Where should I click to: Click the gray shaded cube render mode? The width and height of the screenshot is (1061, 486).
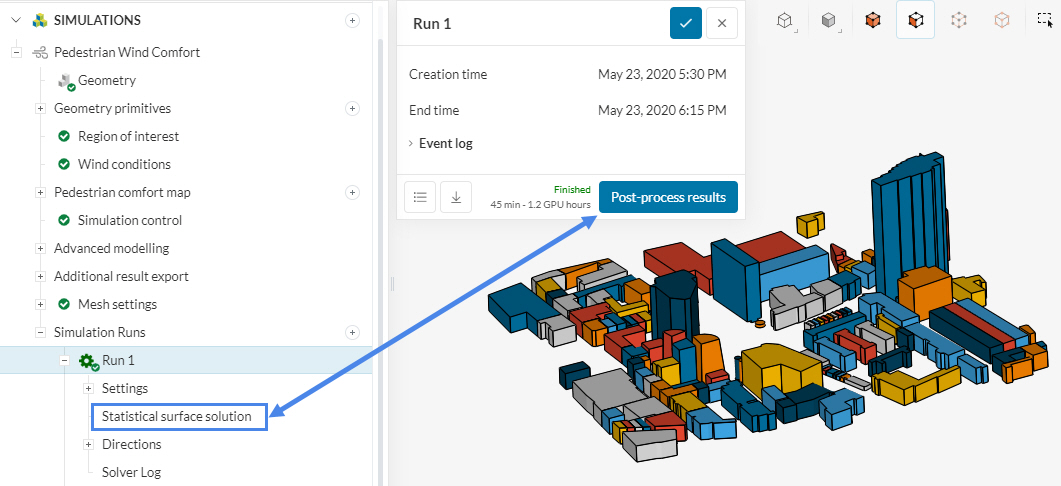[x=829, y=20]
